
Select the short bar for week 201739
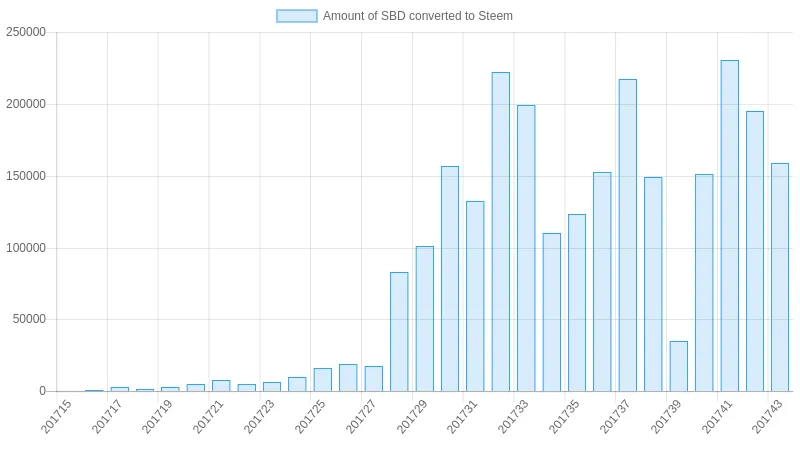point(679,366)
